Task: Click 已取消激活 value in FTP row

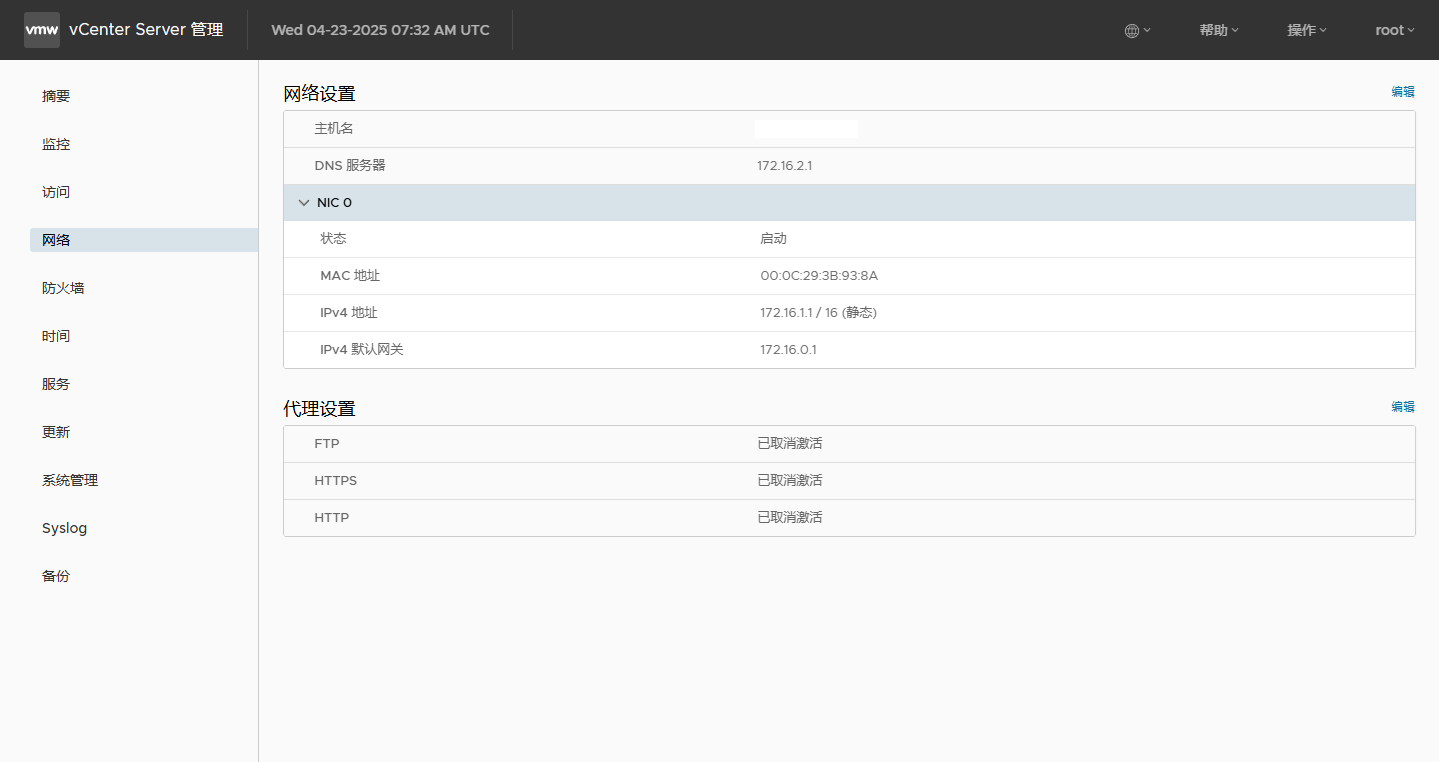Action: (789, 444)
